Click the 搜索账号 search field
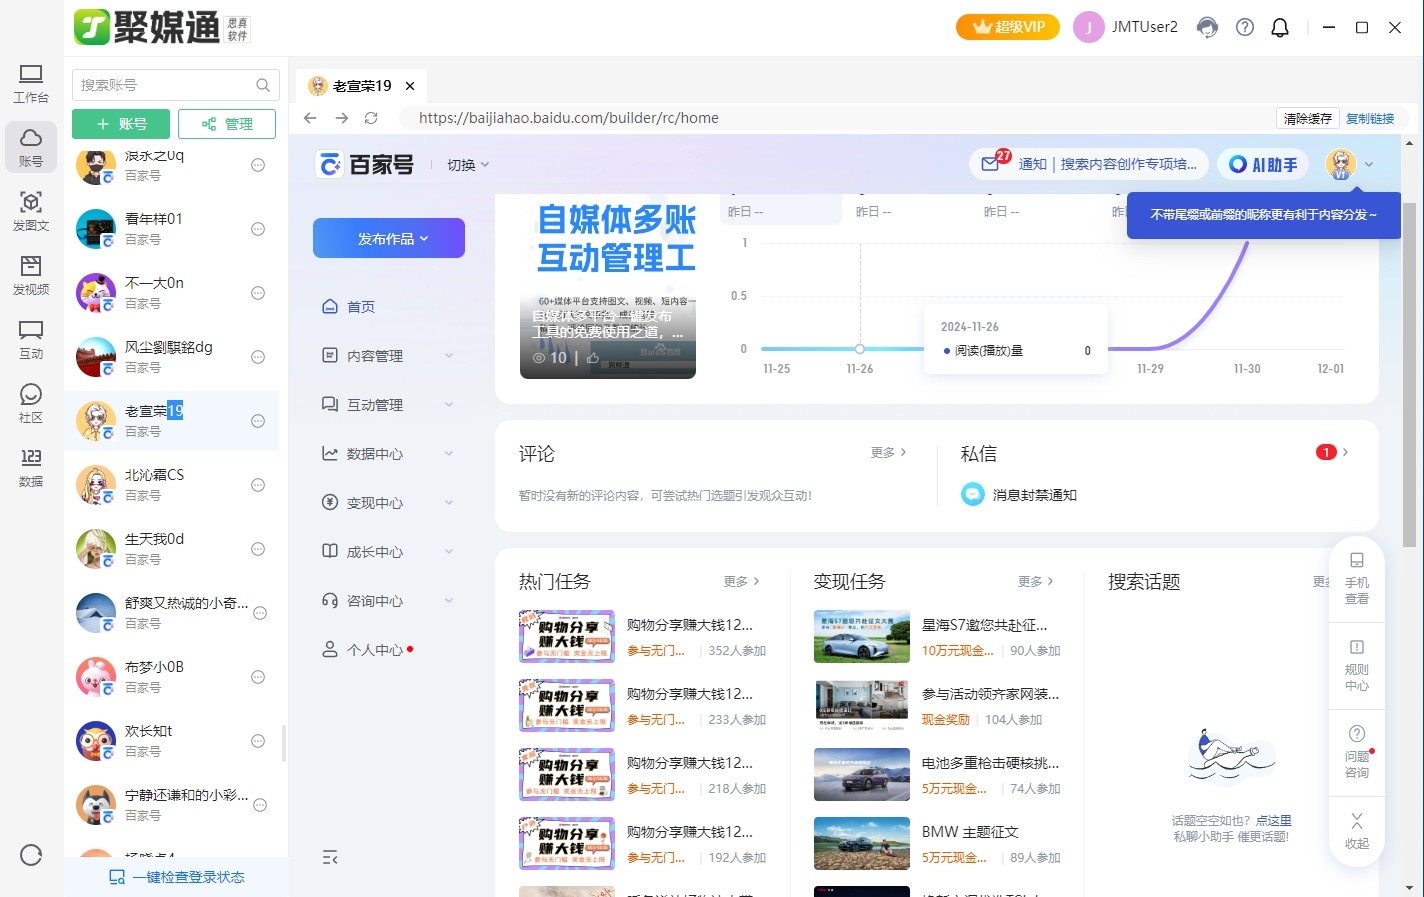Image resolution: width=1424 pixels, height=897 pixels. coord(165,85)
